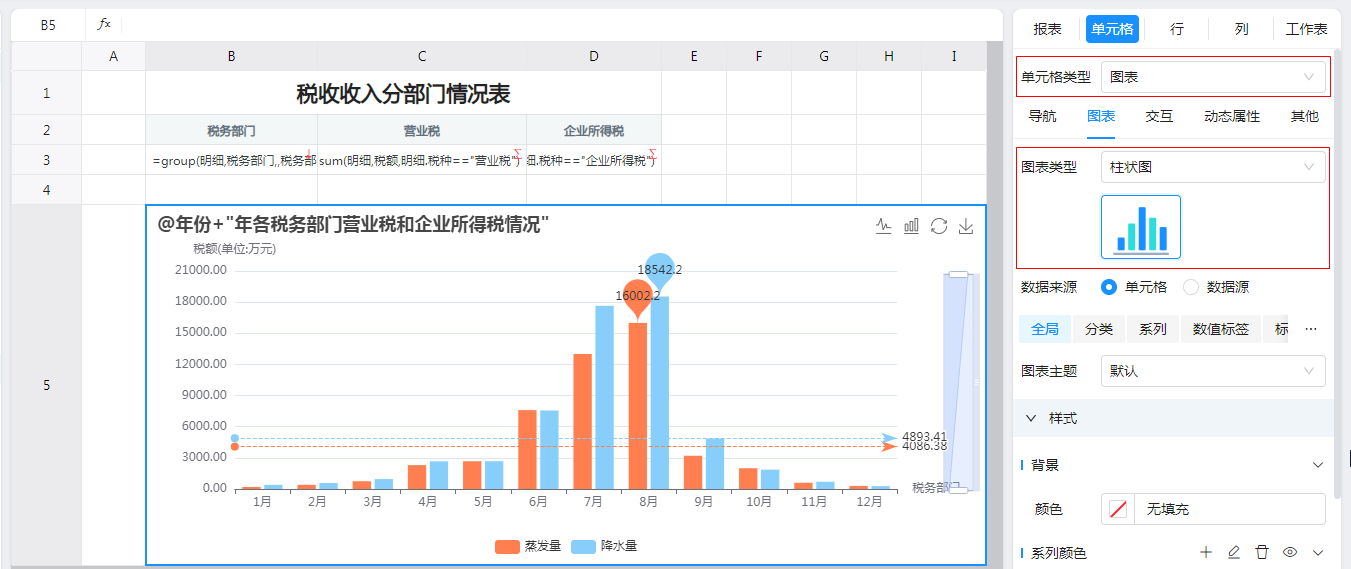Click the 数值标签 settings button

[x=1220, y=329]
